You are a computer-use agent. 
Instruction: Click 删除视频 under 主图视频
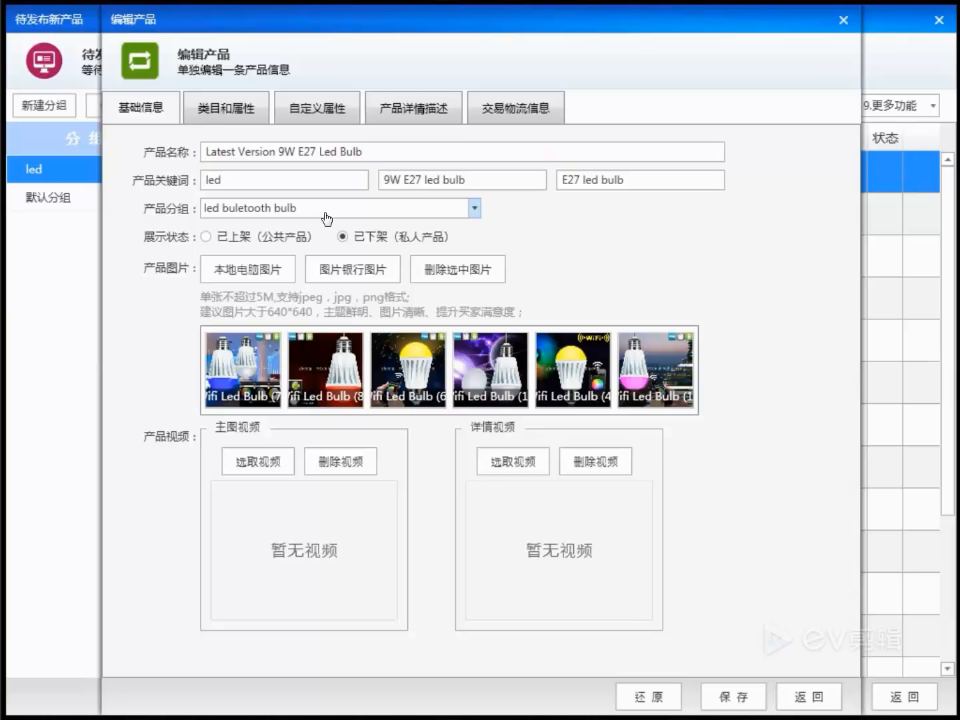point(340,462)
